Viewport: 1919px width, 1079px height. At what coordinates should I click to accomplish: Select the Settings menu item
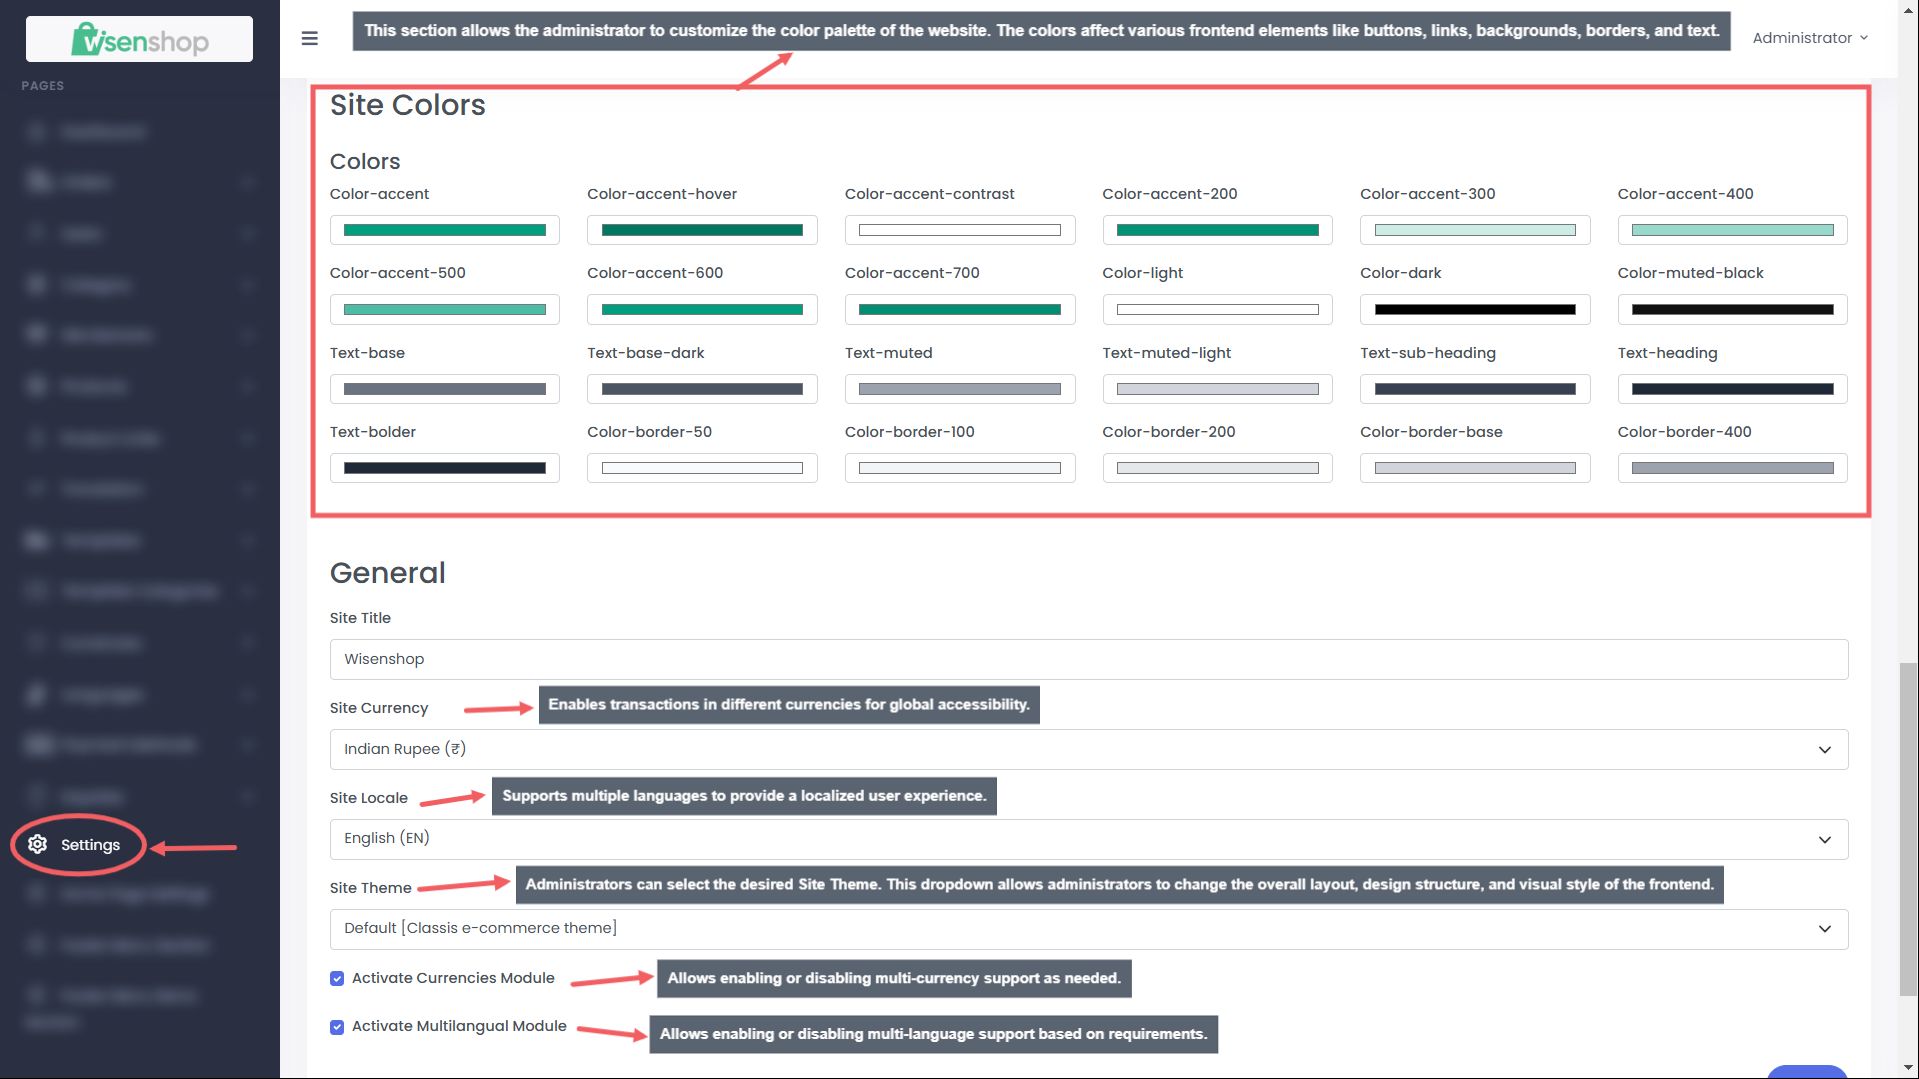[x=78, y=845]
